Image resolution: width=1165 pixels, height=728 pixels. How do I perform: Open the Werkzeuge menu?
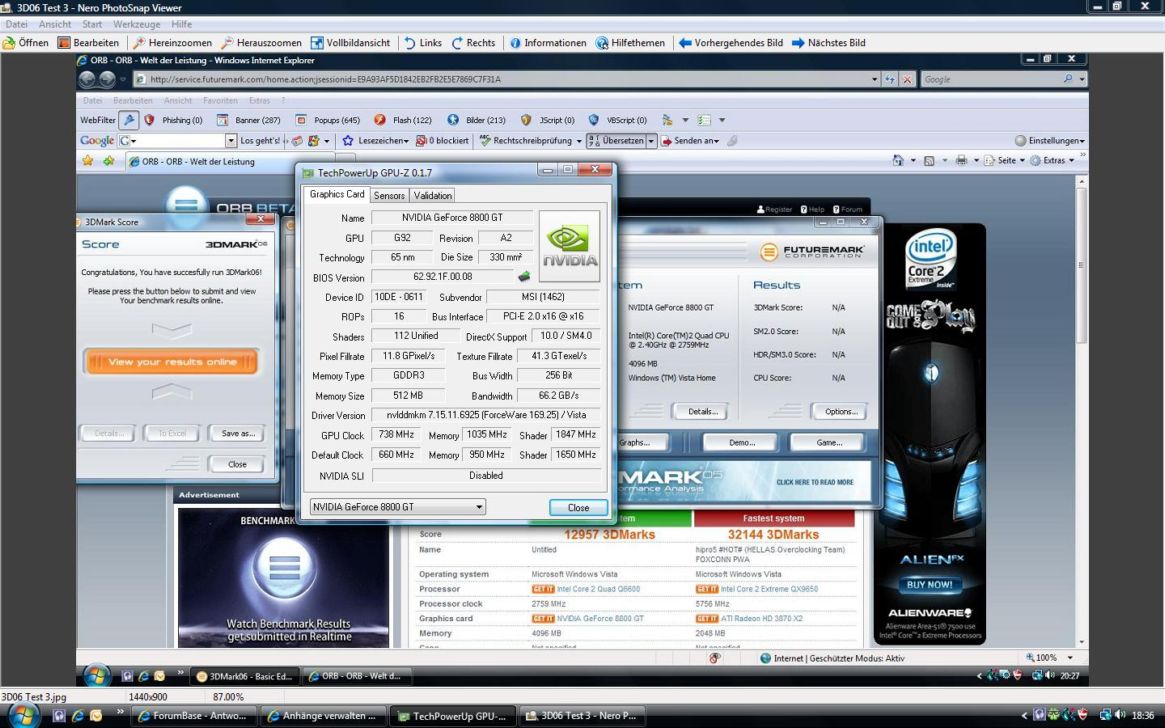pos(137,24)
